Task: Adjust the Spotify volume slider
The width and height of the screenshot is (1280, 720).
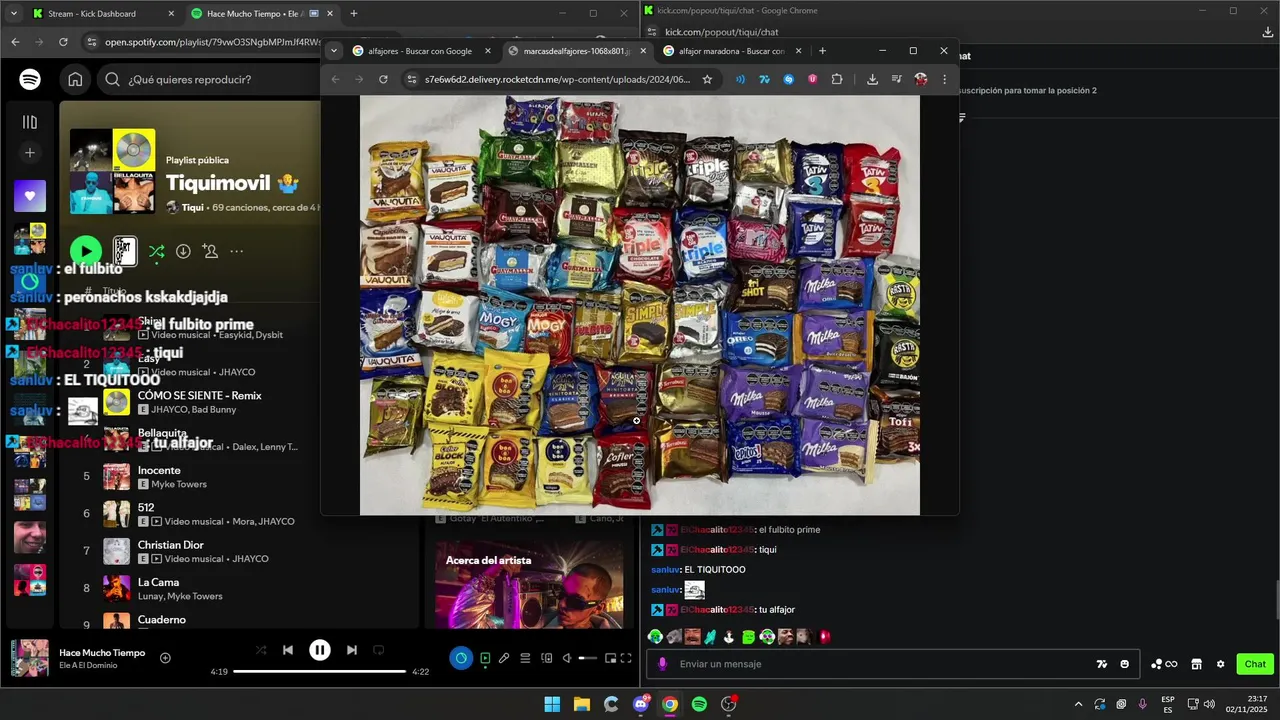Action: 588,658
